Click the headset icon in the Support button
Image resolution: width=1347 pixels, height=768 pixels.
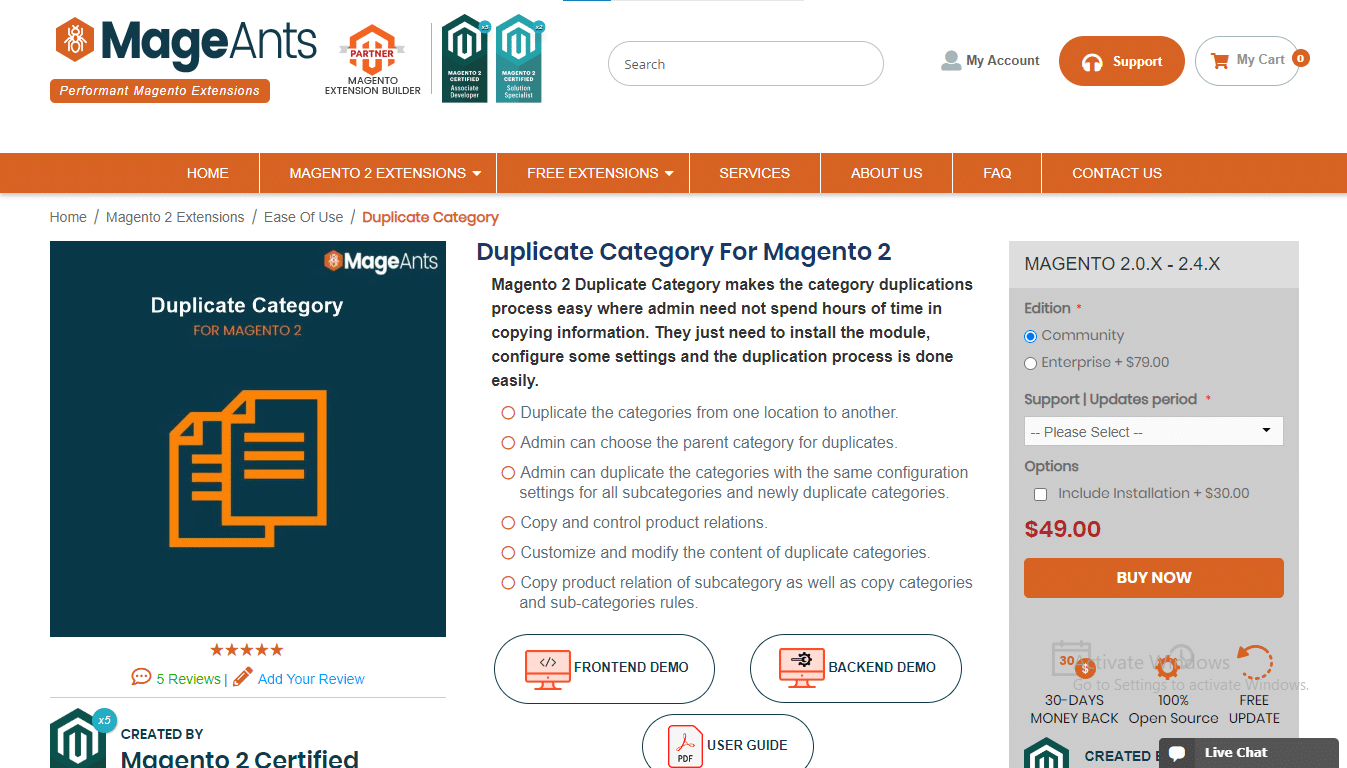click(1093, 62)
